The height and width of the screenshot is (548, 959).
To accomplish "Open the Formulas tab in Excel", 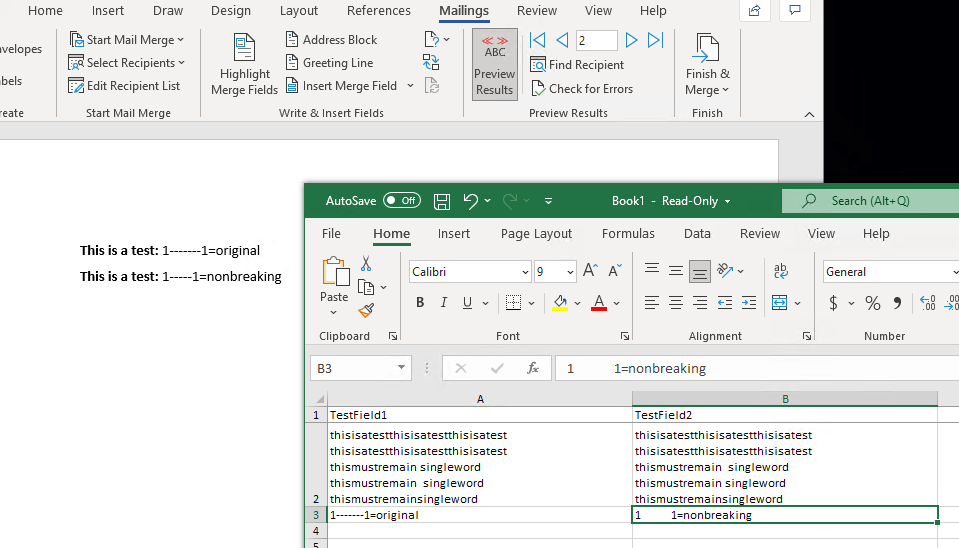I will click(x=628, y=234).
